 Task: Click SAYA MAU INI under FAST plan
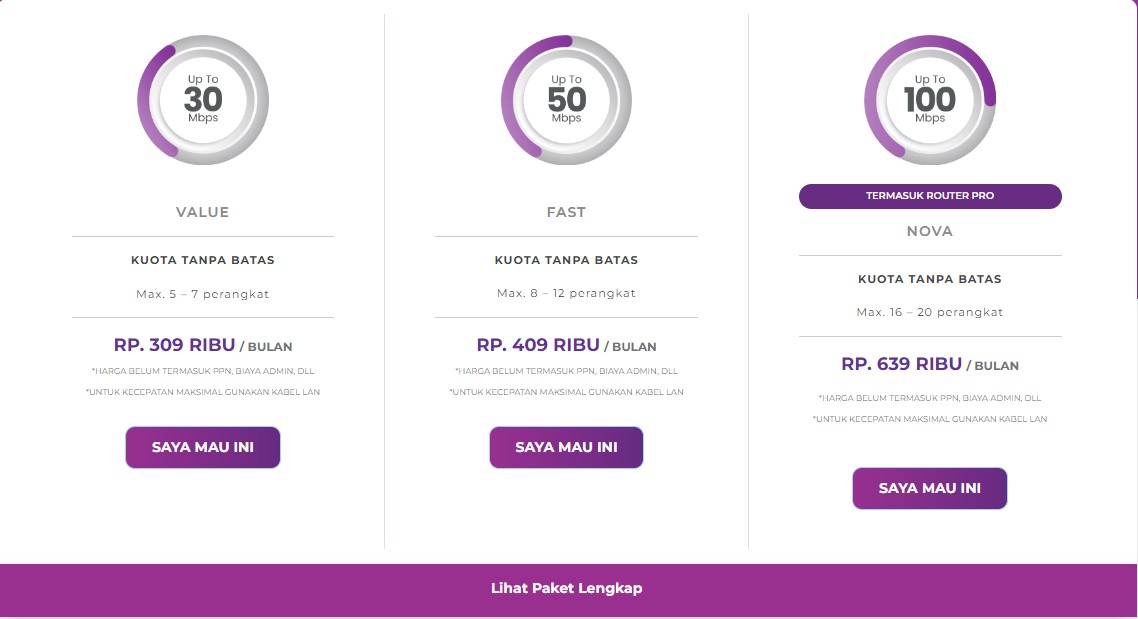coord(566,447)
